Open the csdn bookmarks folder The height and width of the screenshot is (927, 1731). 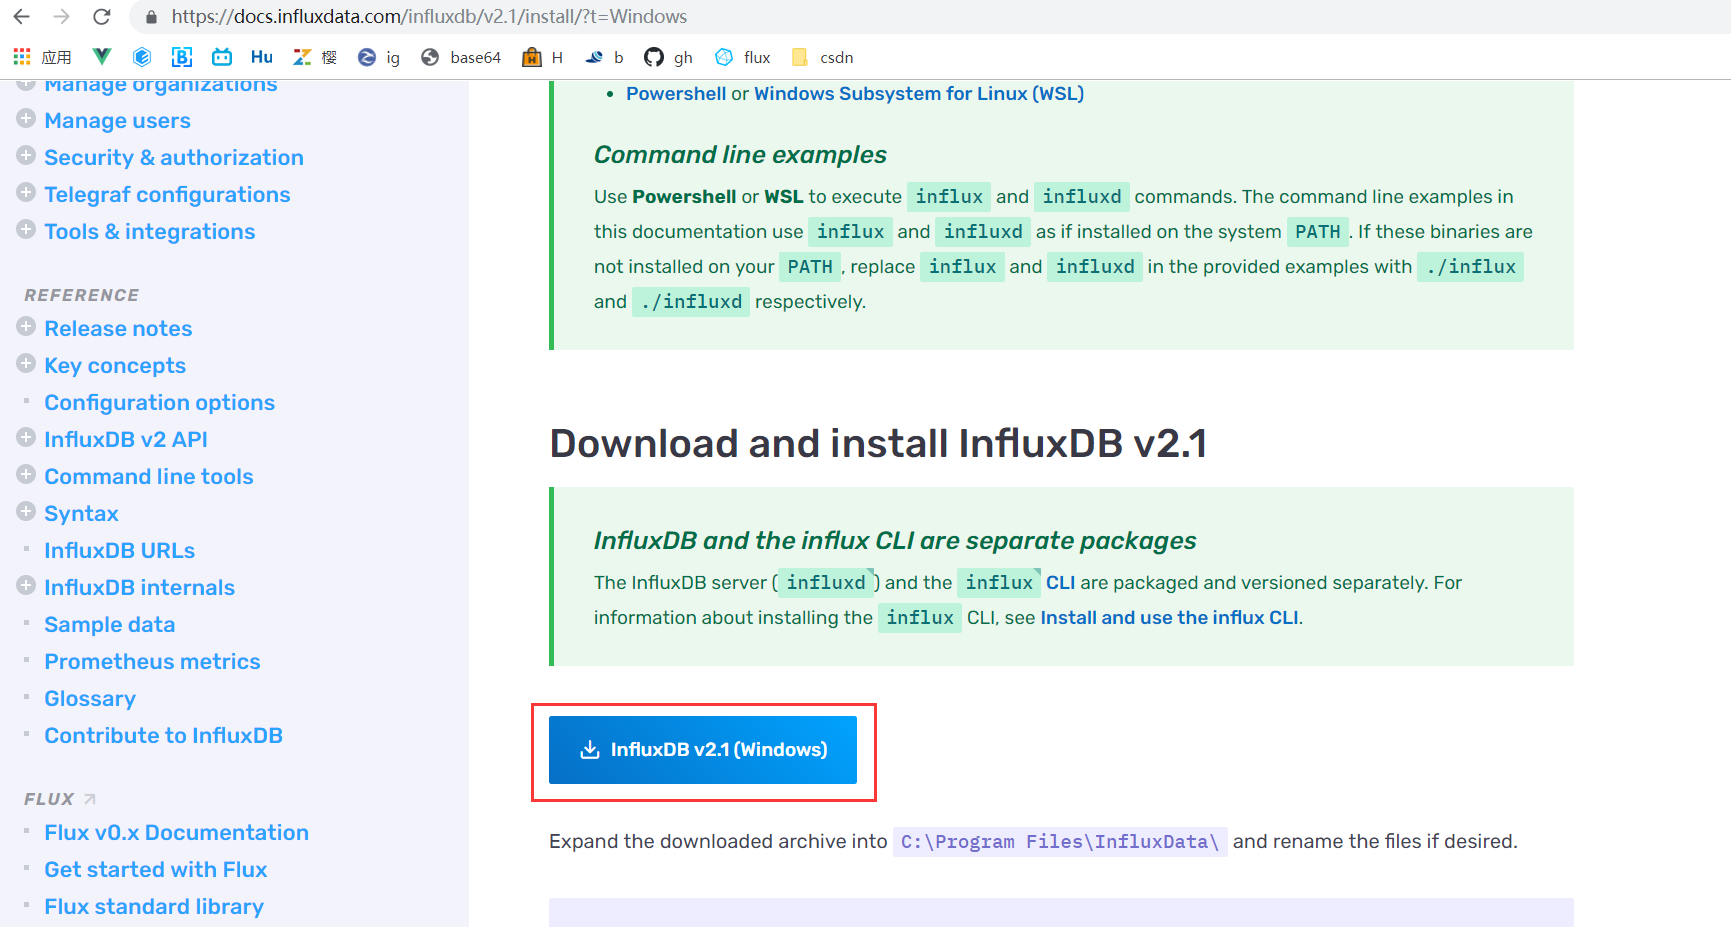(822, 57)
